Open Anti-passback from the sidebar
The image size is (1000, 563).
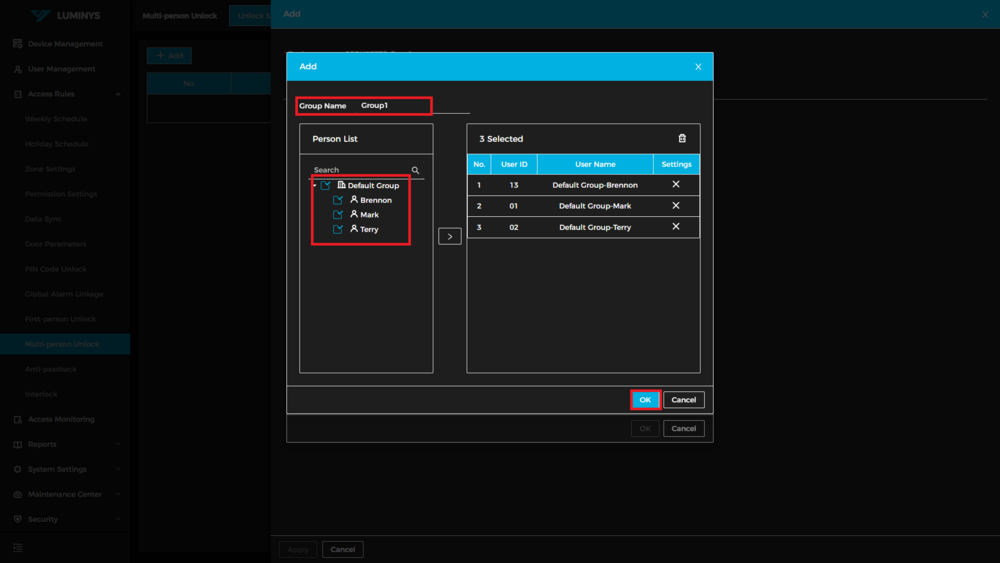pos(51,369)
